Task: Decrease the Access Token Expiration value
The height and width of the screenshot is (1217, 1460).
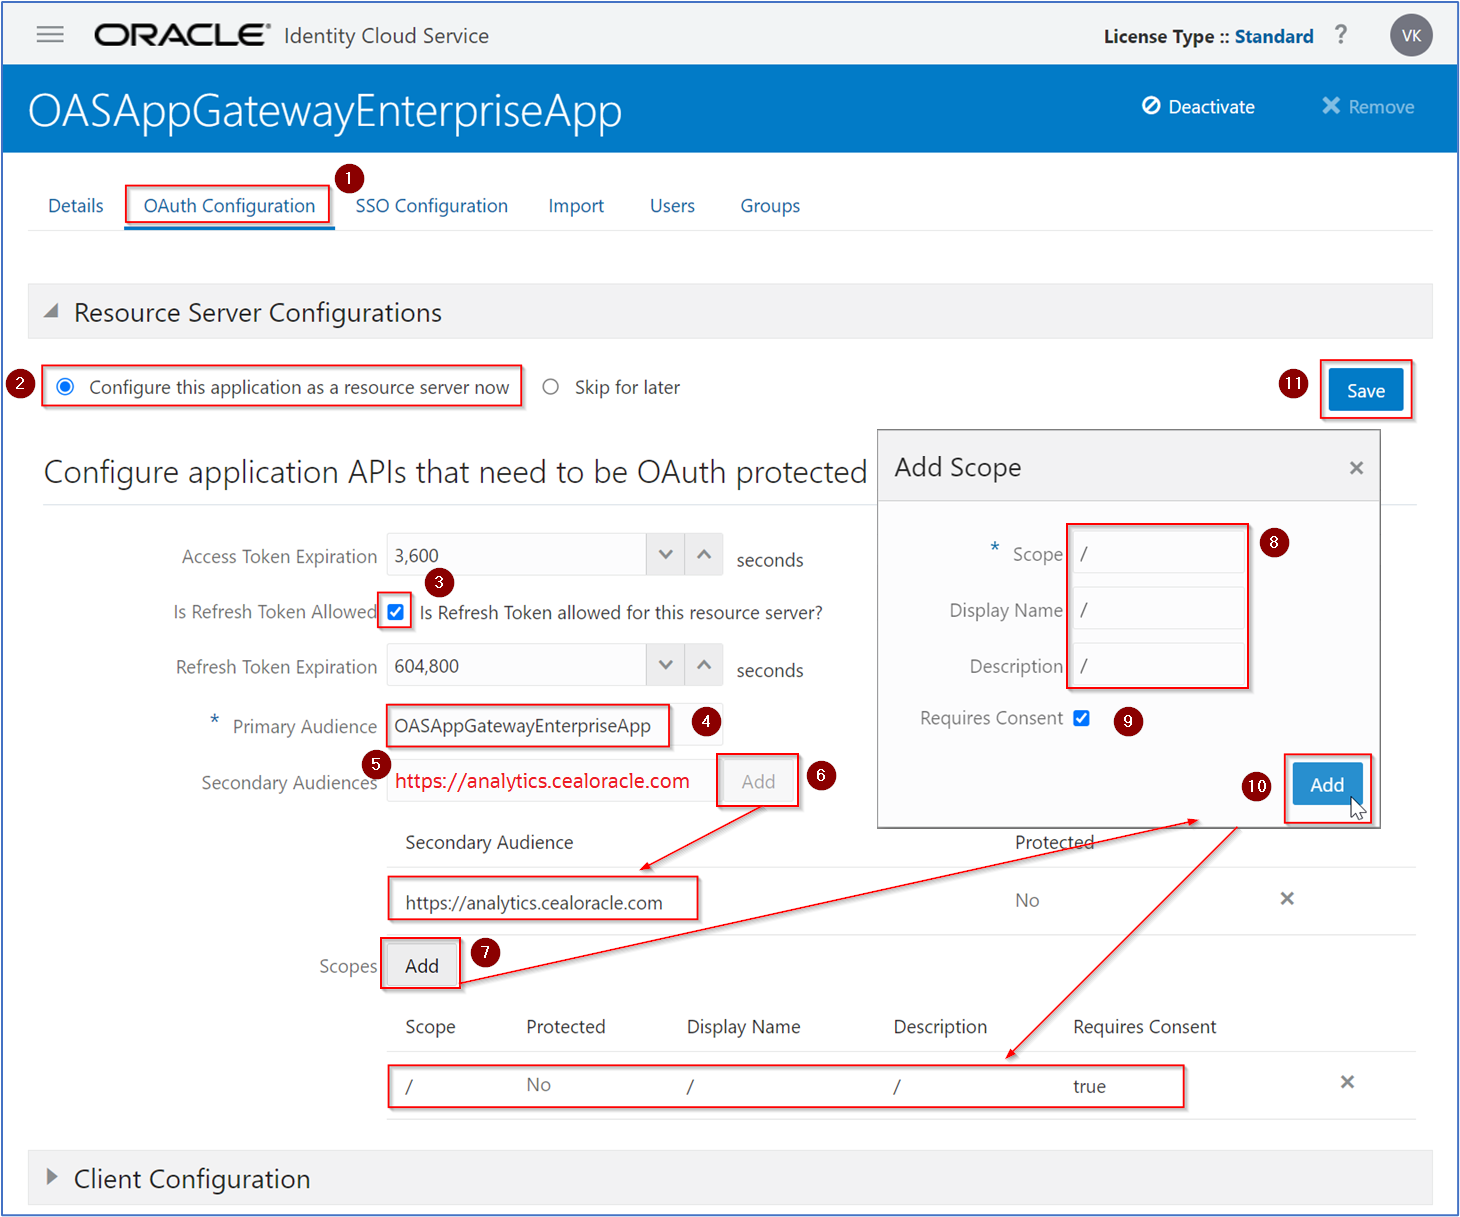Action: (x=665, y=555)
